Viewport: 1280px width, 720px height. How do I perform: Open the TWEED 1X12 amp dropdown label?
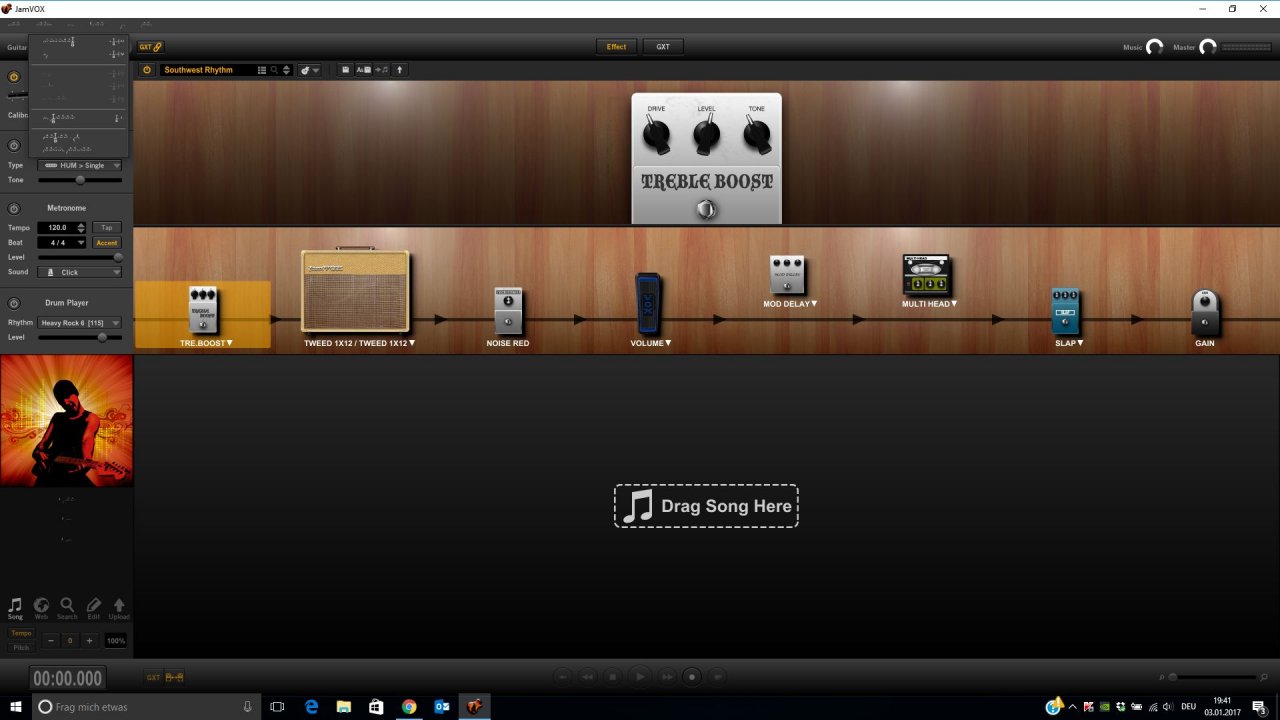click(360, 343)
